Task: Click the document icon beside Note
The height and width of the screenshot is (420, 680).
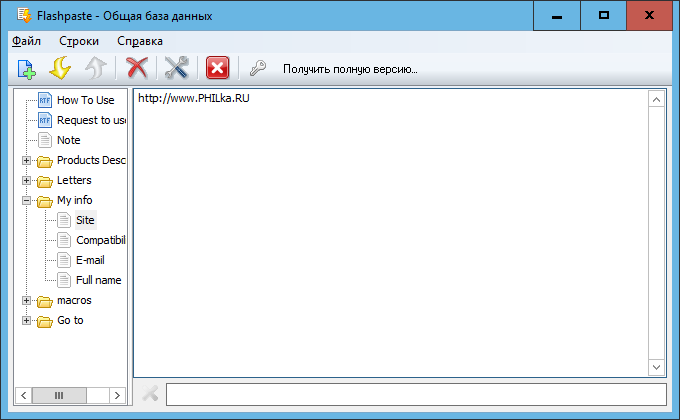Action: coord(45,140)
